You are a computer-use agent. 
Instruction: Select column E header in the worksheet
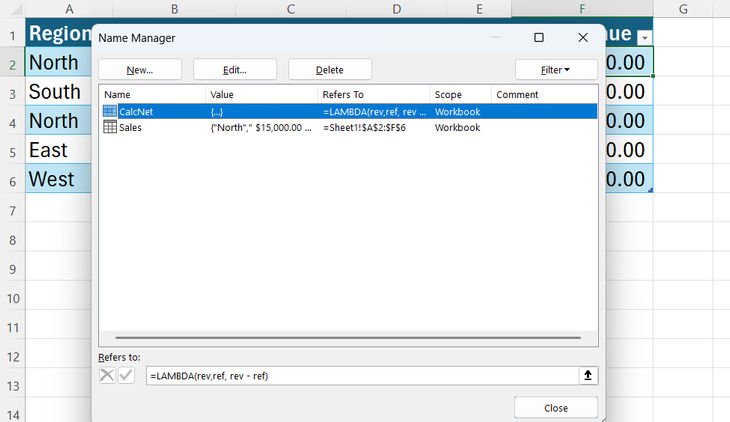coord(479,9)
